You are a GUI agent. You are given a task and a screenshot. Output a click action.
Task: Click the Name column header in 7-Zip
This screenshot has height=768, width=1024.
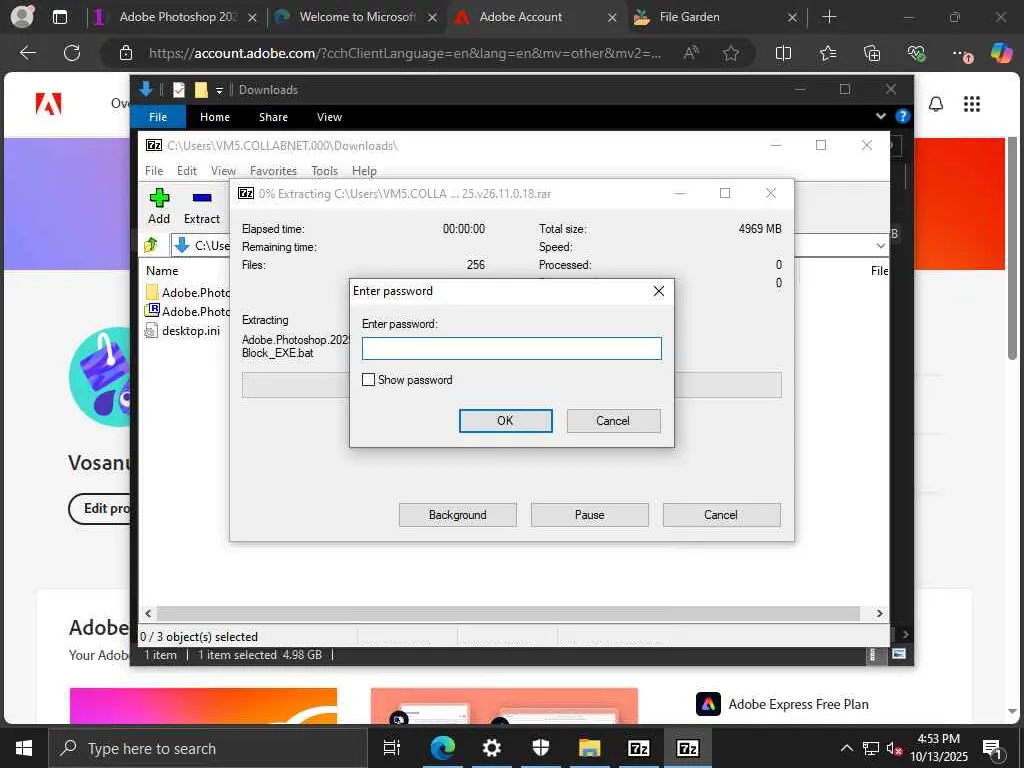162,270
